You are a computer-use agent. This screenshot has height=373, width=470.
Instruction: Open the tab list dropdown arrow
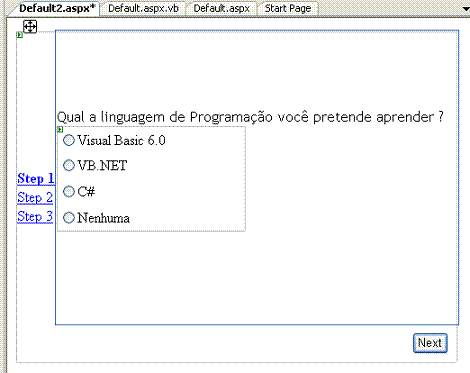pyautogui.click(x=466, y=9)
